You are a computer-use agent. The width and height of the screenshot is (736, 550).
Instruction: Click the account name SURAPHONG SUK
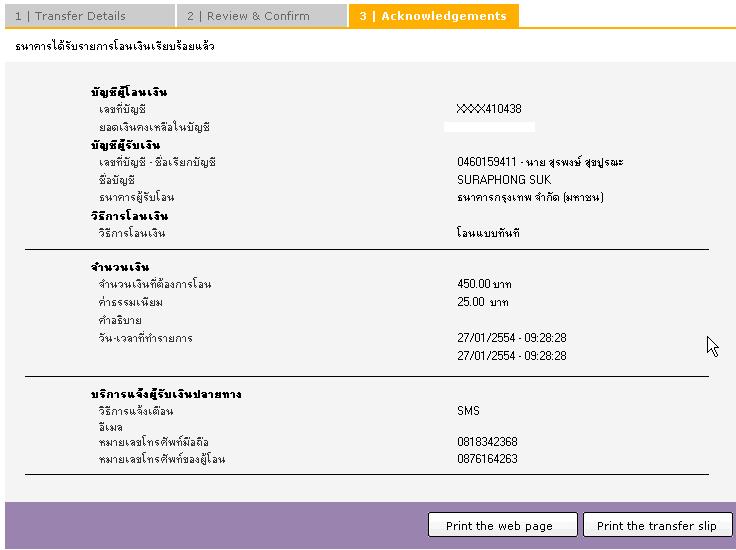click(x=504, y=180)
